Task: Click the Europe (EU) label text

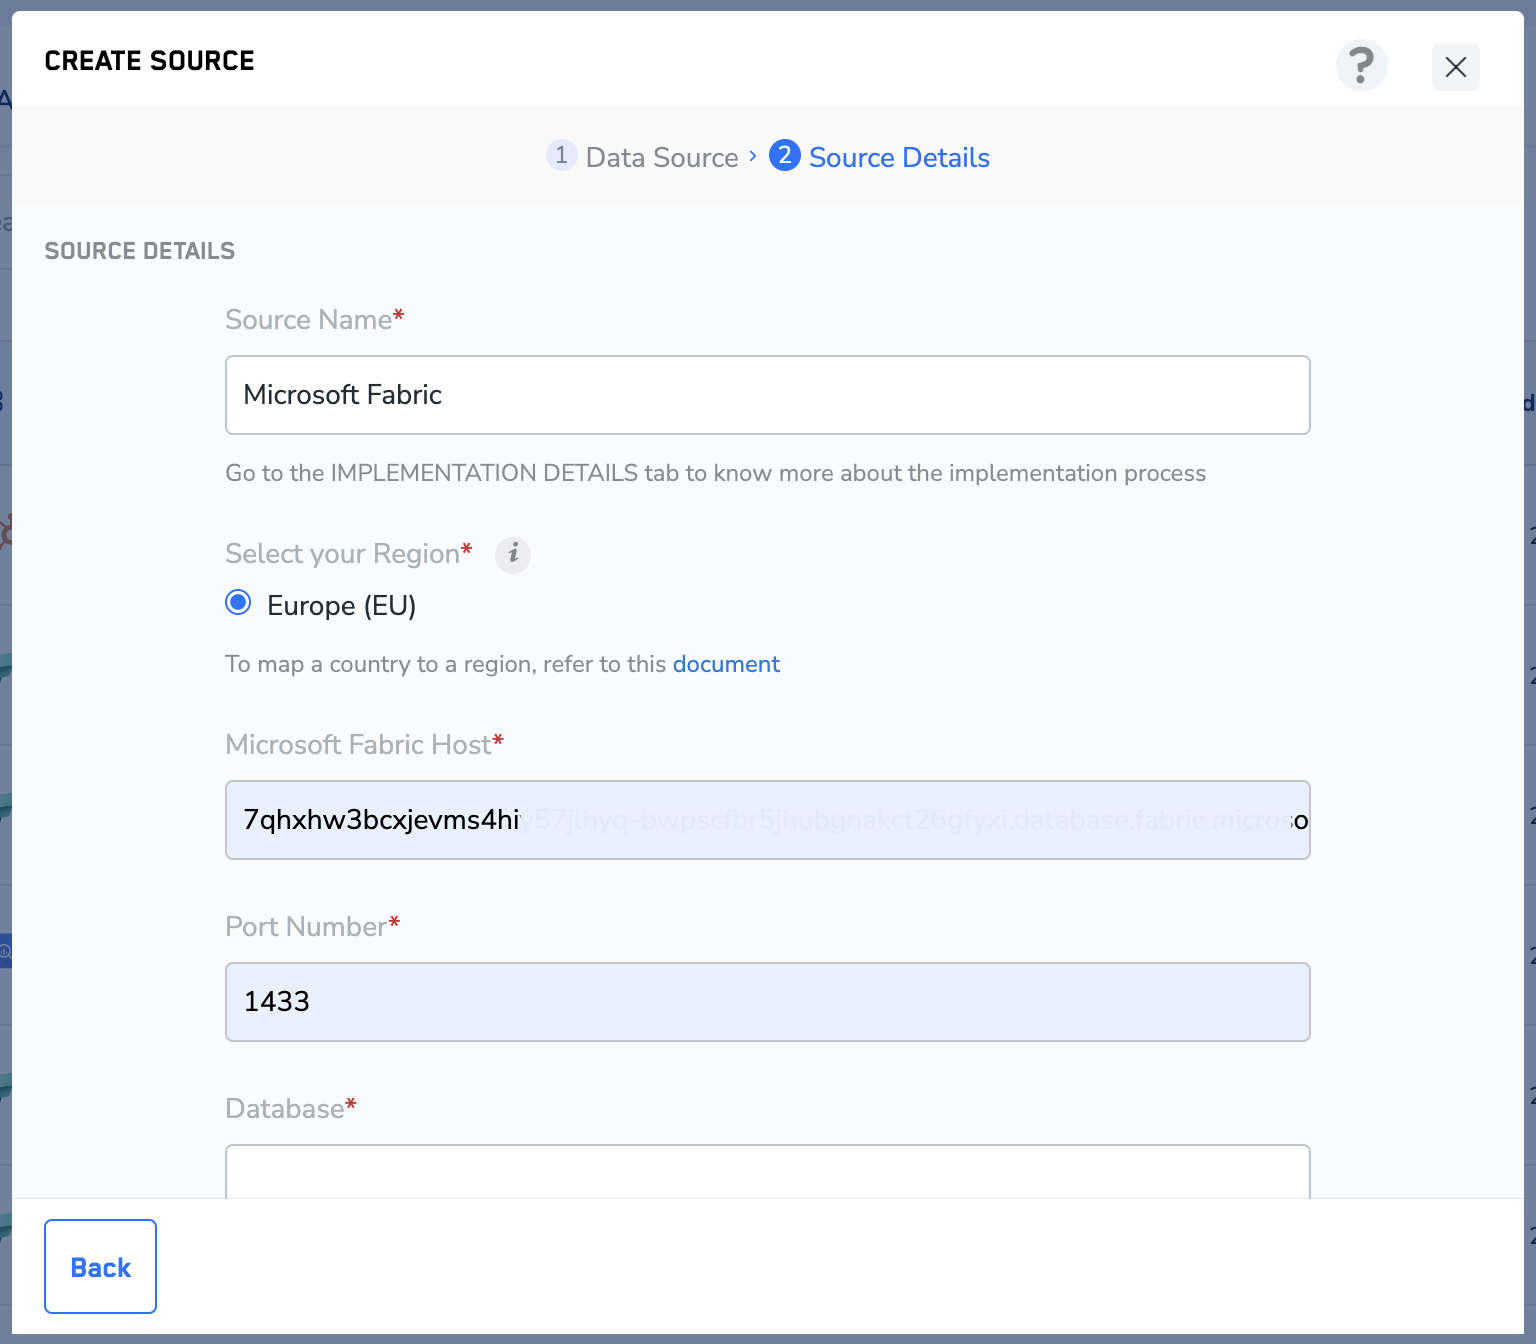Action: pos(341,606)
